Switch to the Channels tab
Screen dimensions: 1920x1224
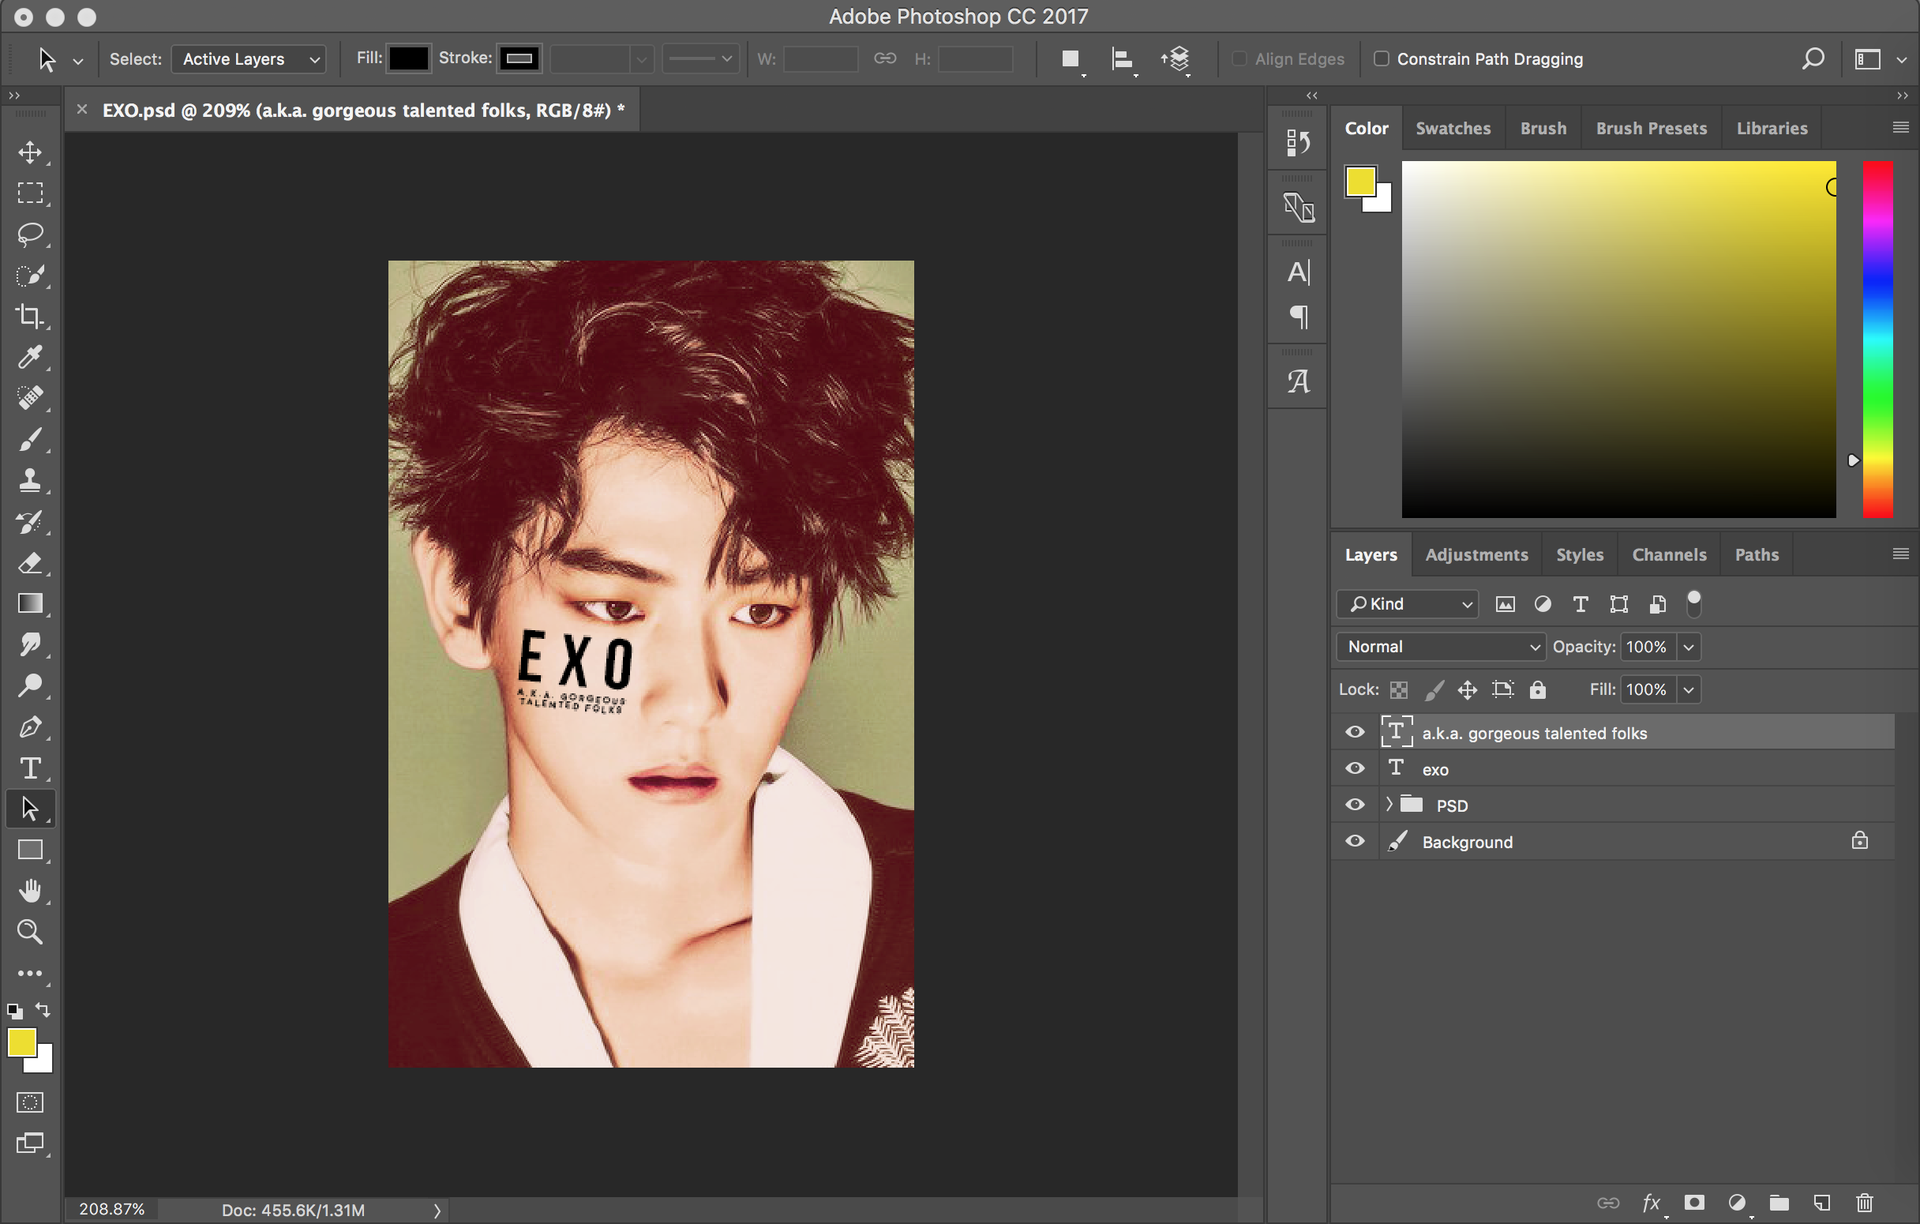click(x=1669, y=555)
